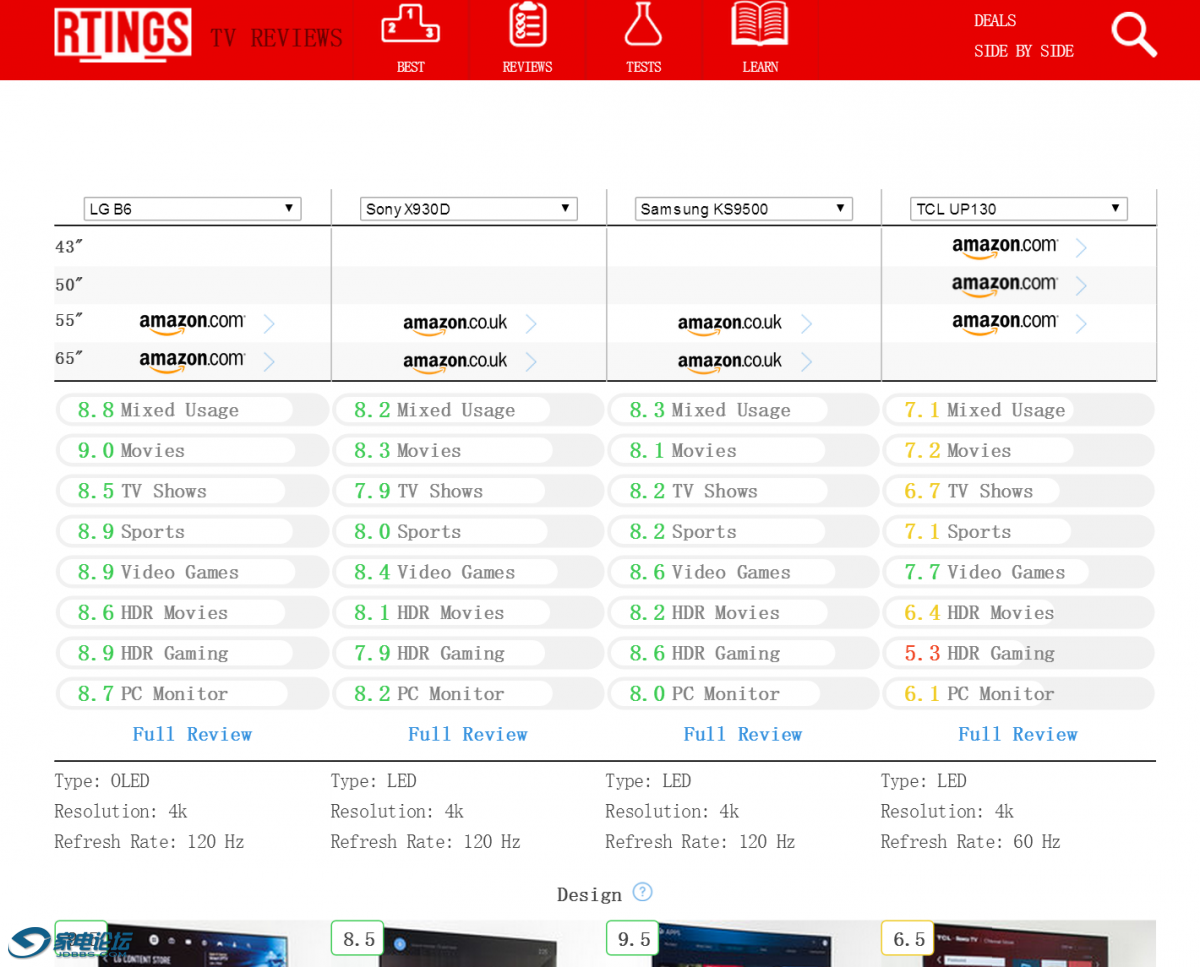Image resolution: width=1200 pixels, height=967 pixels.
Task: Click the Design help question mark icon
Action: coord(642,892)
